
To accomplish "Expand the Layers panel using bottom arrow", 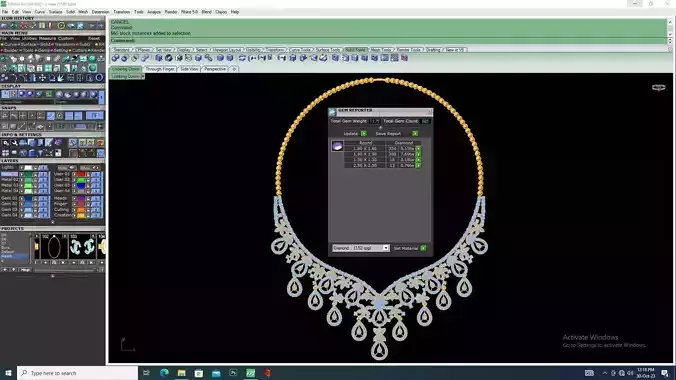I will [53, 223].
